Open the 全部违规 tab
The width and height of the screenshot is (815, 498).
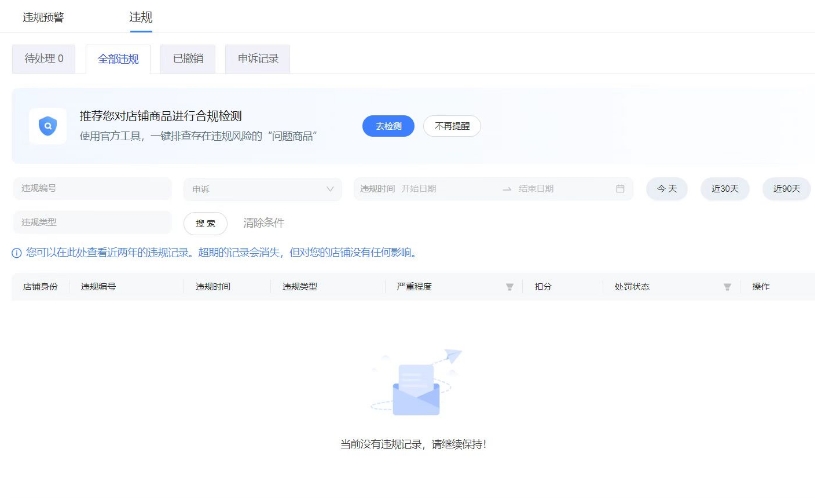tap(118, 59)
